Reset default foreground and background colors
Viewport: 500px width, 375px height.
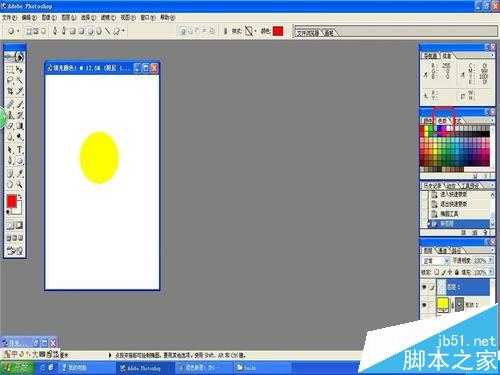[8, 211]
